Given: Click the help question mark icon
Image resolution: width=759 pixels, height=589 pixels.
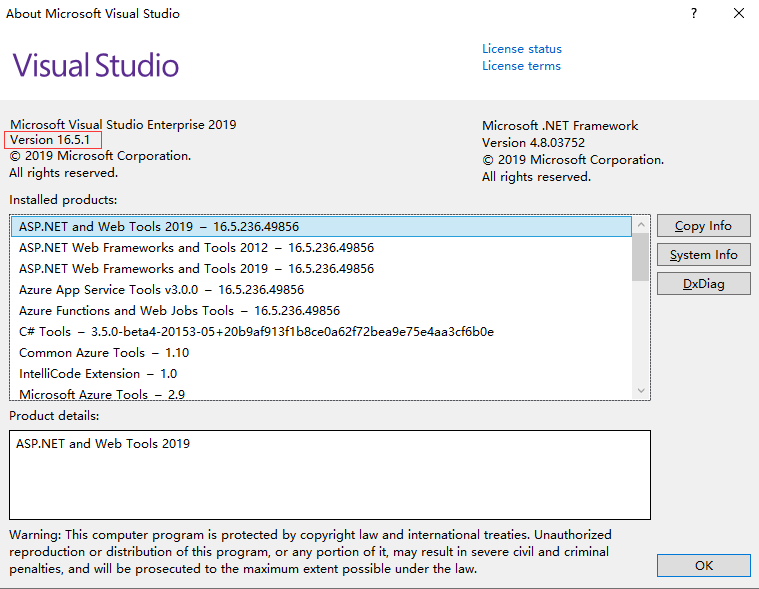Looking at the screenshot, I should 694,13.
